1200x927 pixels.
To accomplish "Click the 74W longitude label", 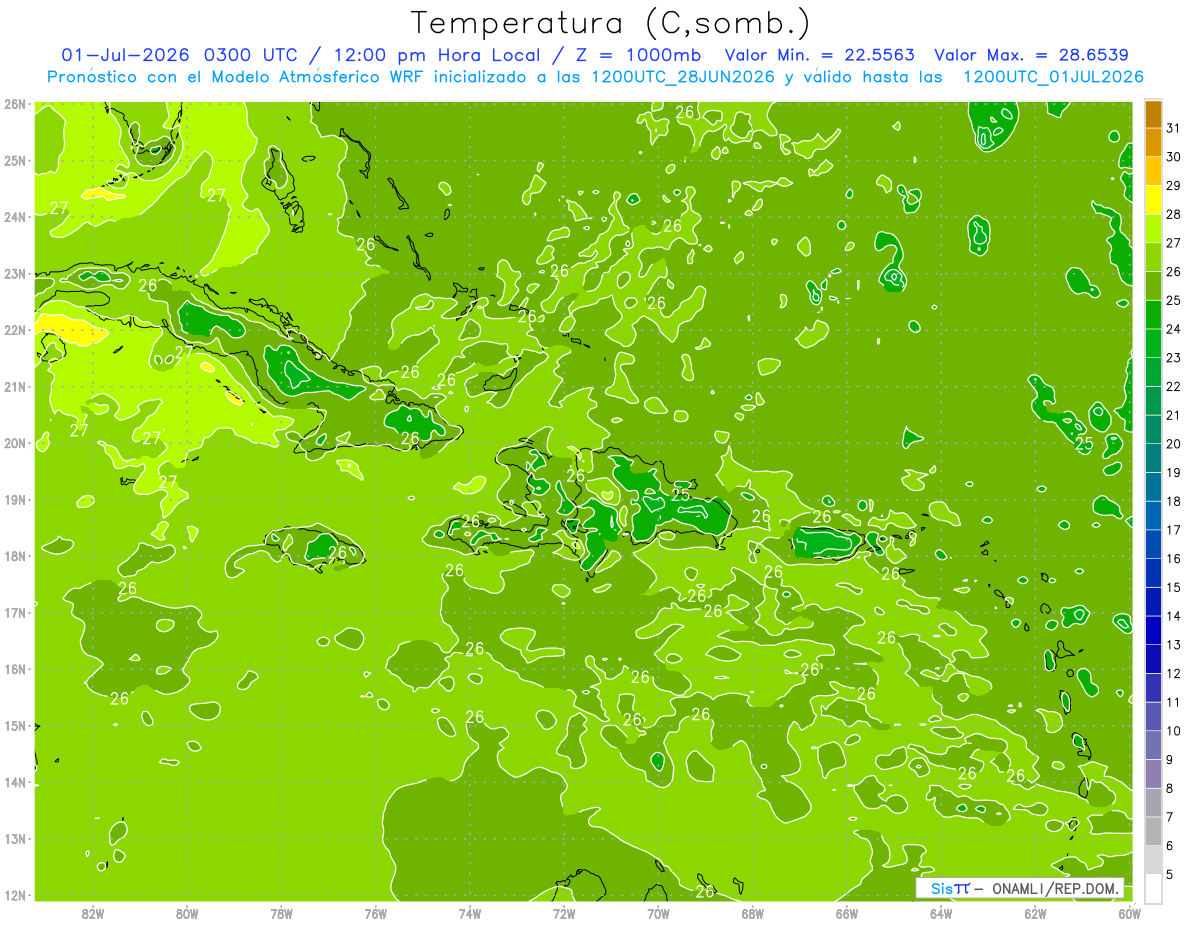I will click(x=469, y=913).
